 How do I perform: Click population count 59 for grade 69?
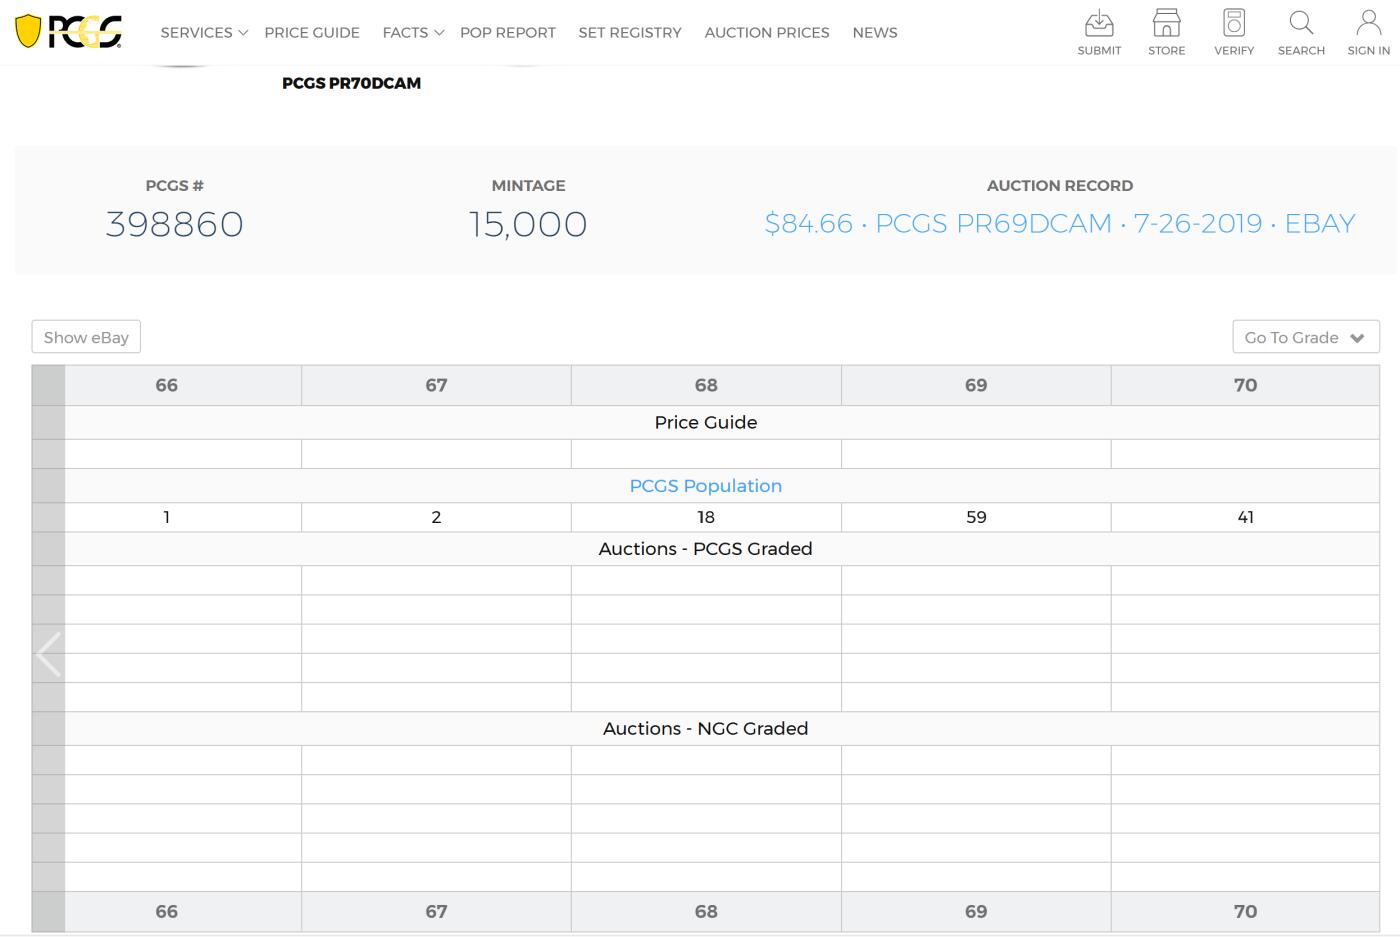pos(976,517)
